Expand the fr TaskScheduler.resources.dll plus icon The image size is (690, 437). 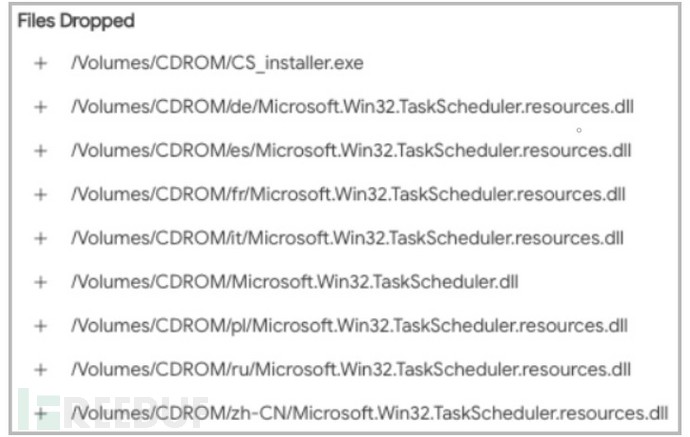[x=41, y=194]
